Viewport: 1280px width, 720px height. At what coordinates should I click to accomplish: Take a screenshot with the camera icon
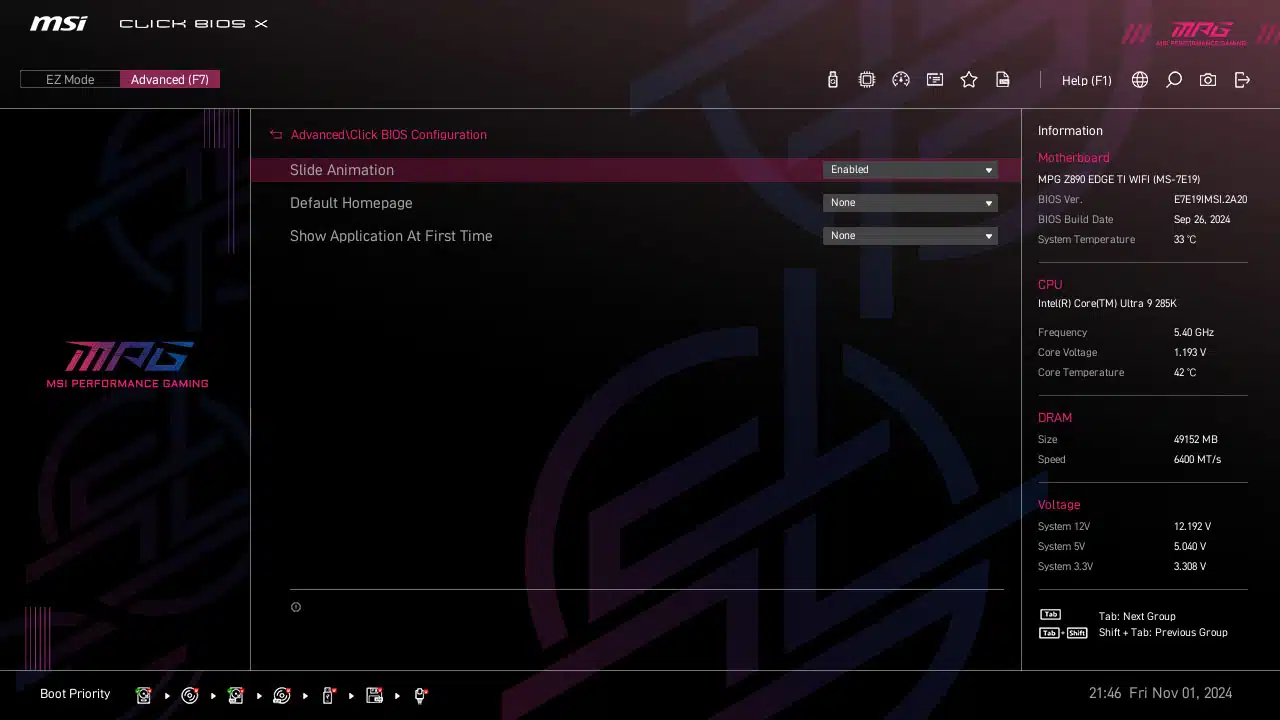1208,80
